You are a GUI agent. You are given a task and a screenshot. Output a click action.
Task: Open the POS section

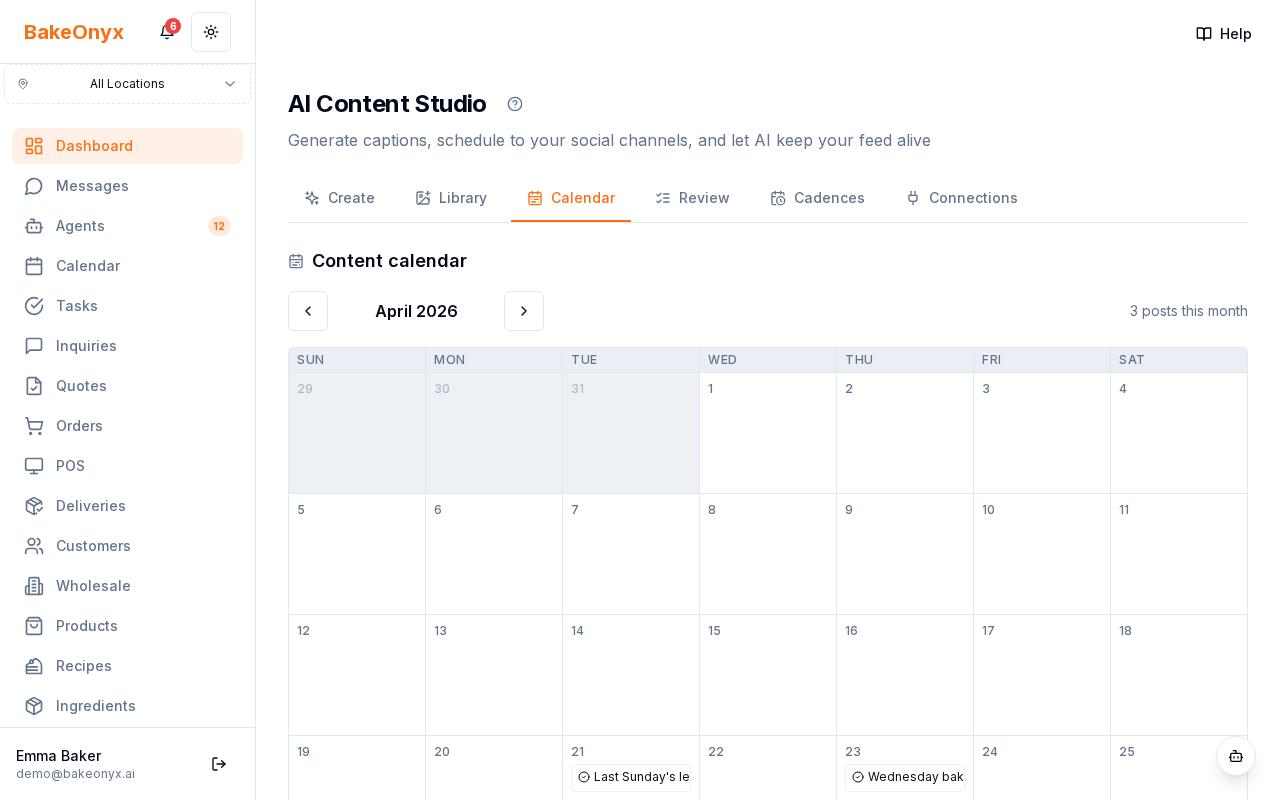click(x=70, y=466)
